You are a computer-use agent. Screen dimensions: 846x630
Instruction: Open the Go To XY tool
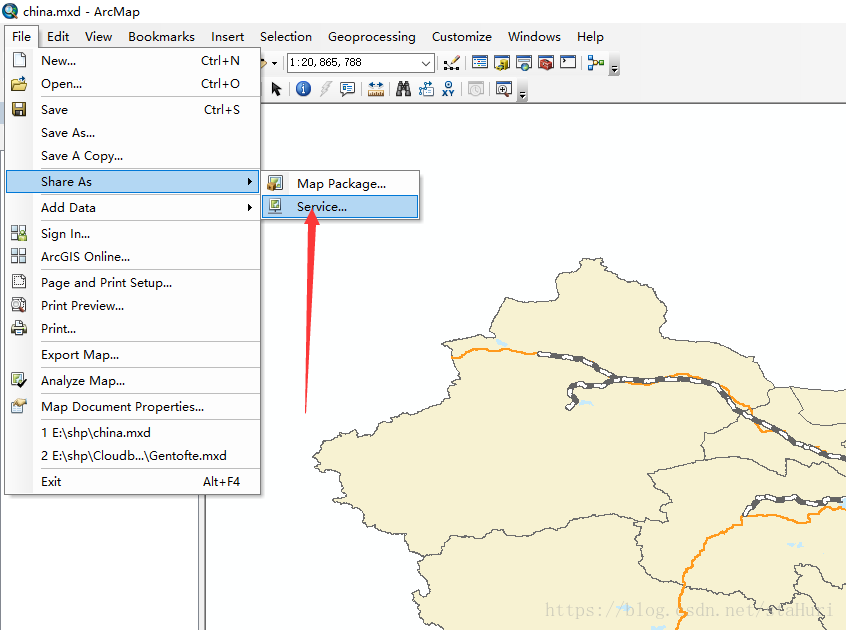448,88
